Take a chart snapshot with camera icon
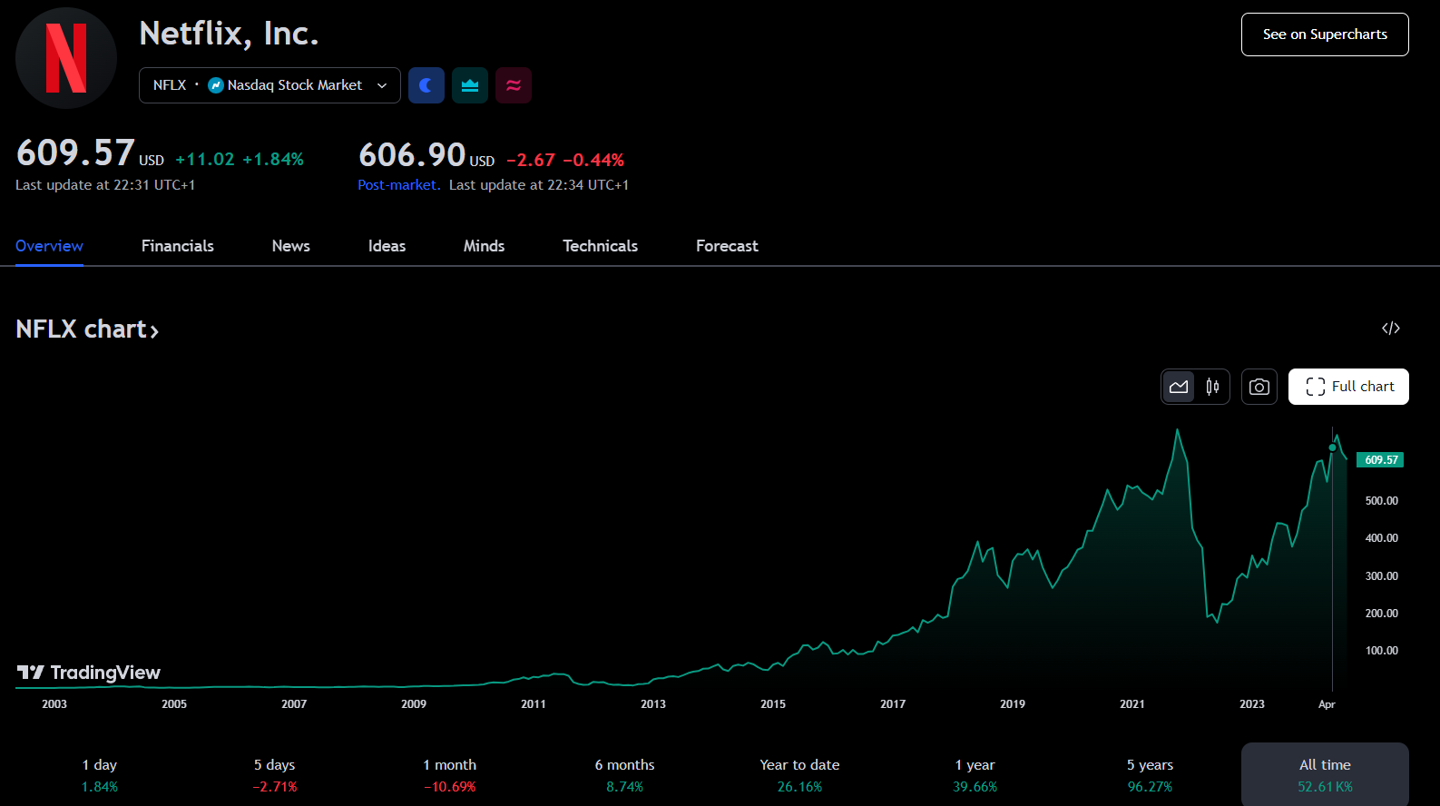1440x806 pixels. point(1259,387)
